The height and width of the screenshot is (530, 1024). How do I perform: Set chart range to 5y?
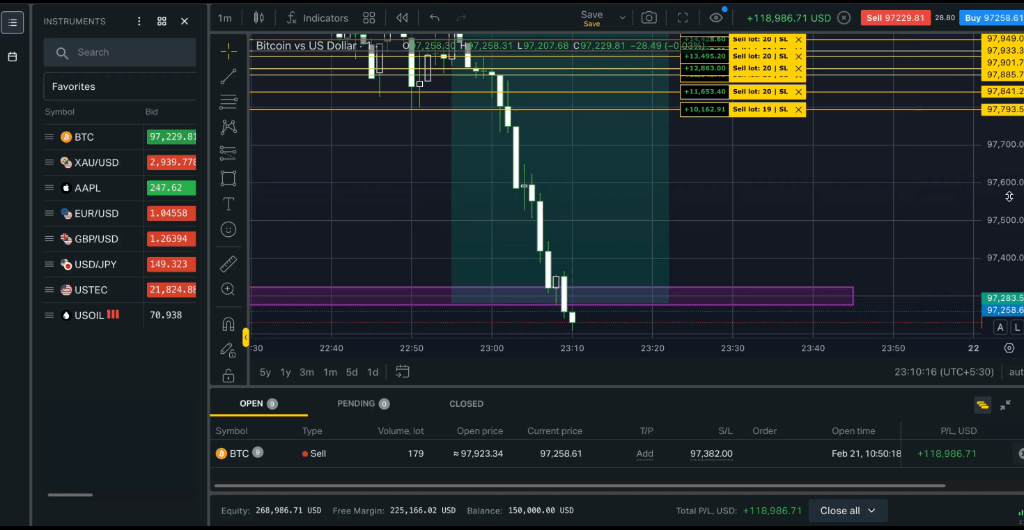pyautogui.click(x=265, y=372)
